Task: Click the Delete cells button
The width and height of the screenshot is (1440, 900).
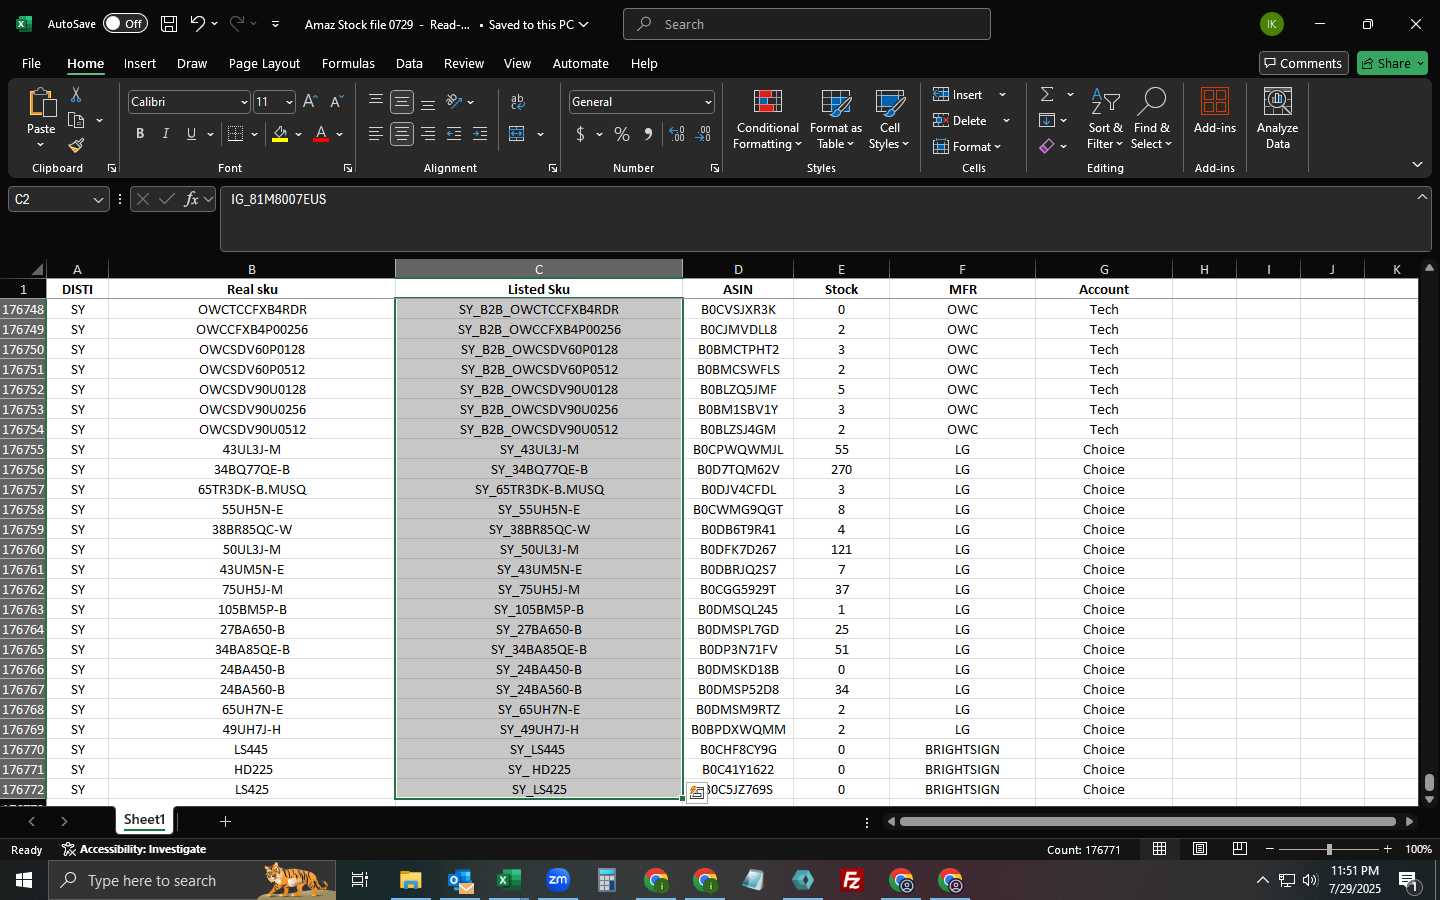Action: pyautogui.click(x=960, y=120)
